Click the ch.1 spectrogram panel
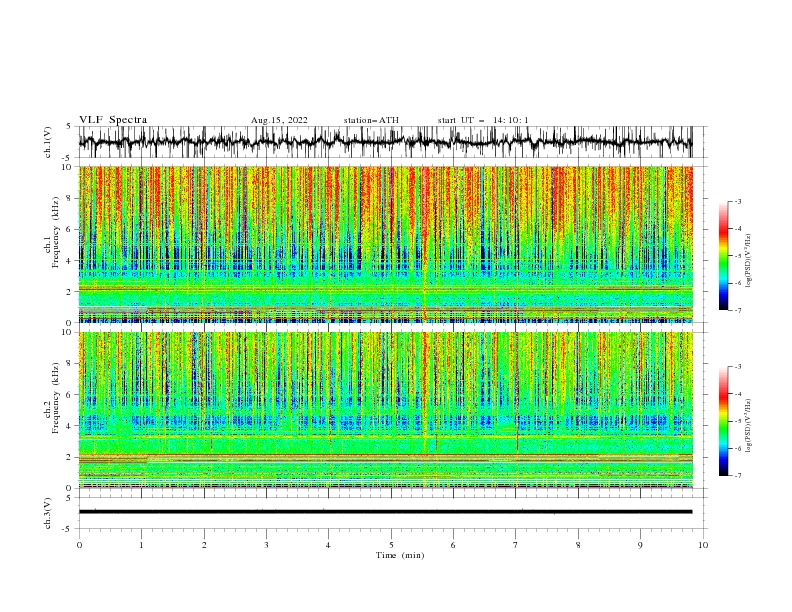792x612 pixels. 385,244
